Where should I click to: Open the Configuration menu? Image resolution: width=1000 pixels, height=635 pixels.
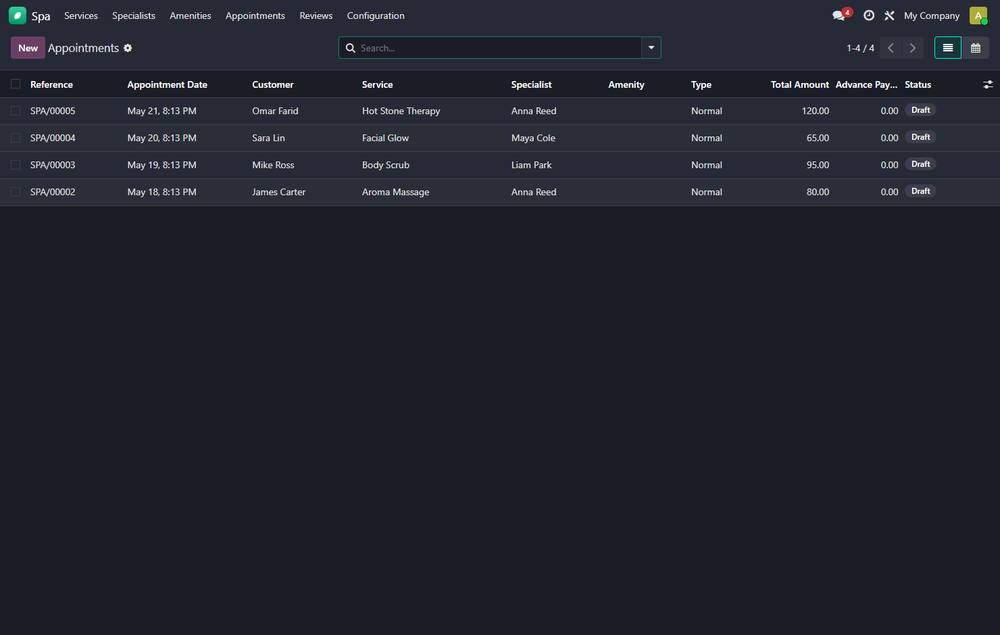[376, 15]
